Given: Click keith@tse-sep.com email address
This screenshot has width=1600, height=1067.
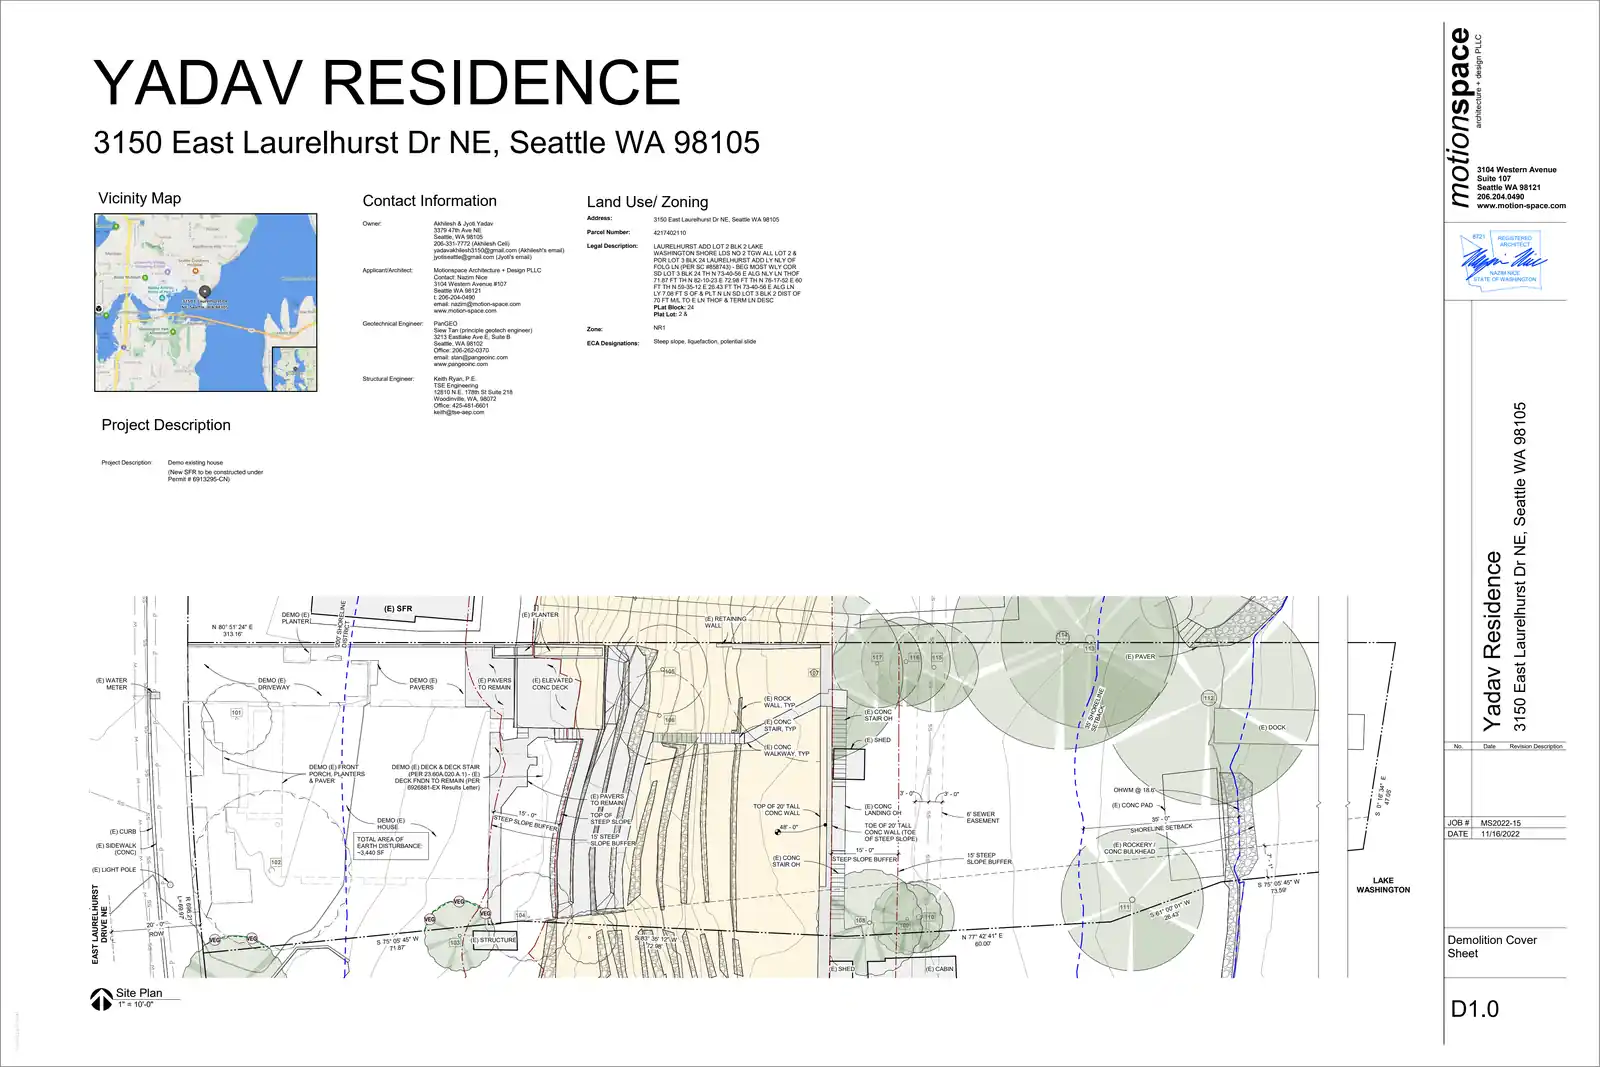Looking at the screenshot, I should pyautogui.click(x=458, y=412).
